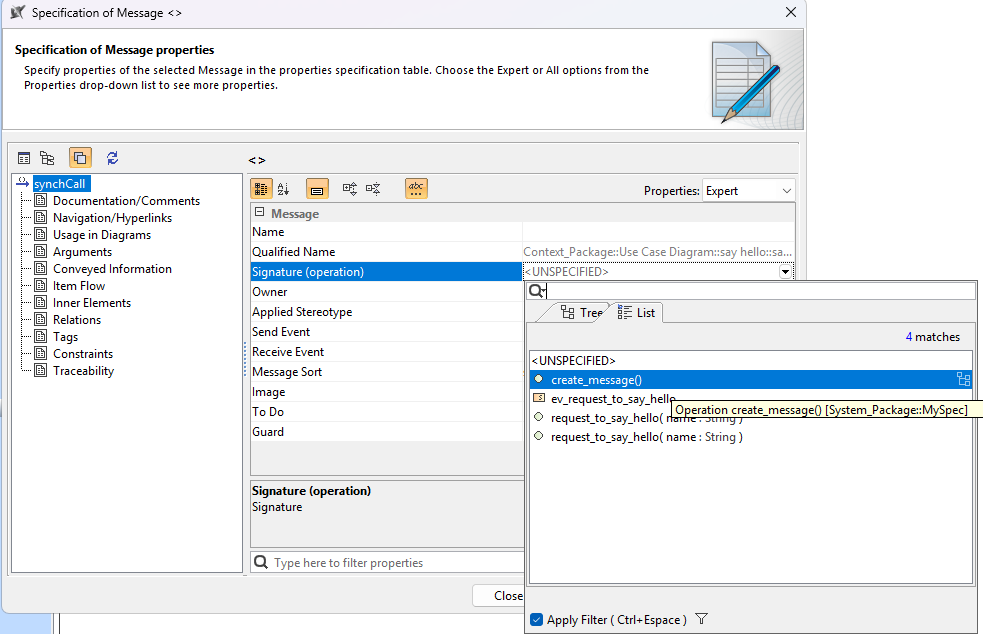Select the To Do property row
The width and height of the screenshot is (983, 634).
tap(386, 412)
